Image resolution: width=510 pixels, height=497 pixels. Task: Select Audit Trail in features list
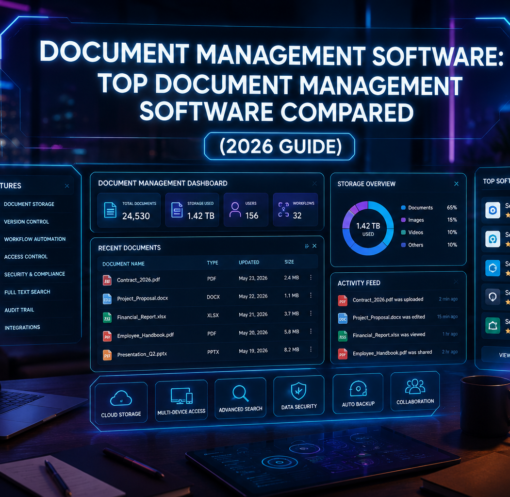pos(19,310)
